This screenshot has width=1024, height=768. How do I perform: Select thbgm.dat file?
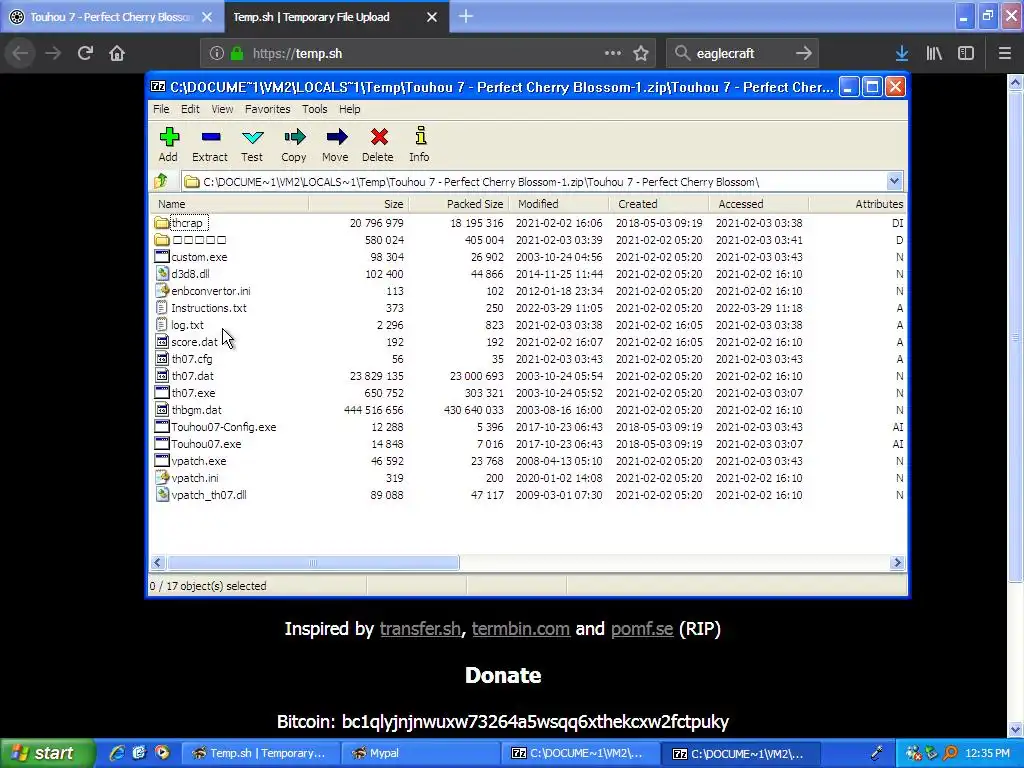point(196,409)
